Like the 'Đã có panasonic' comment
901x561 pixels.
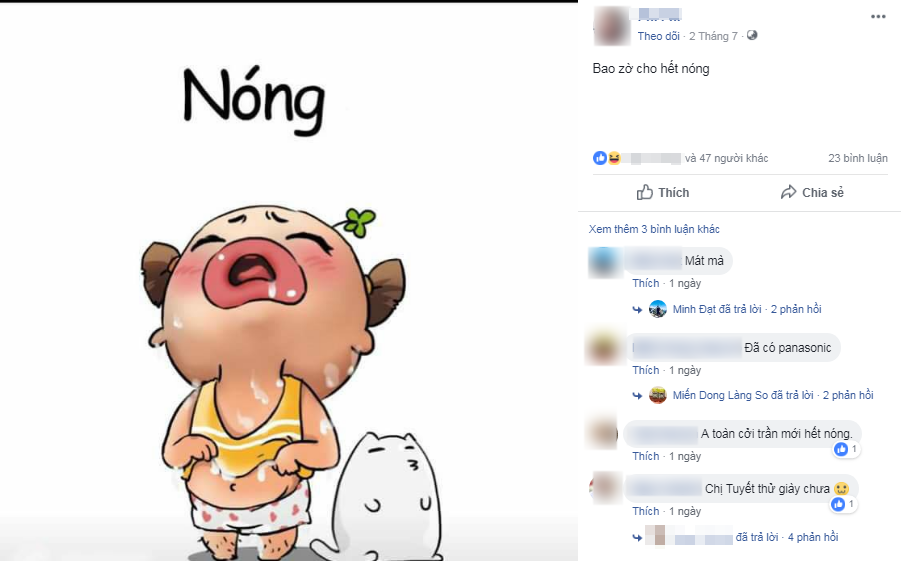(646, 370)
